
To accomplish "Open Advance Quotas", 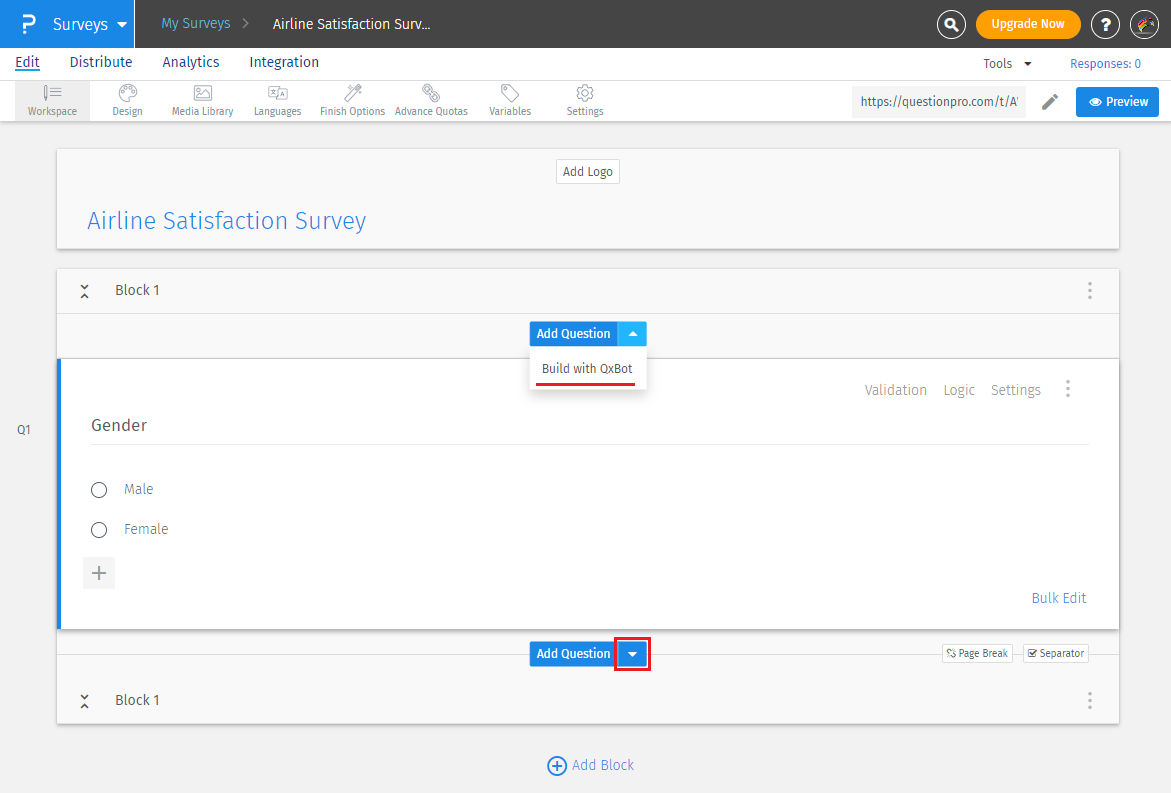I will coord(431,100).
